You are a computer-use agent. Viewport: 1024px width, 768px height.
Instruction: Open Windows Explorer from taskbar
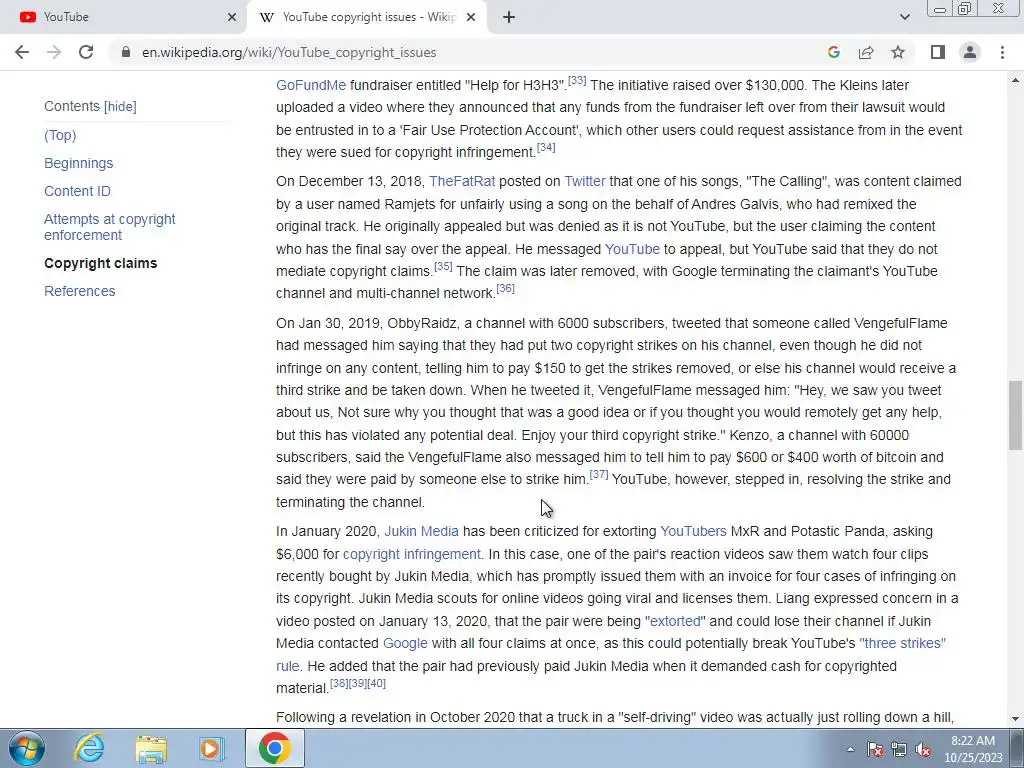[151, 748]
